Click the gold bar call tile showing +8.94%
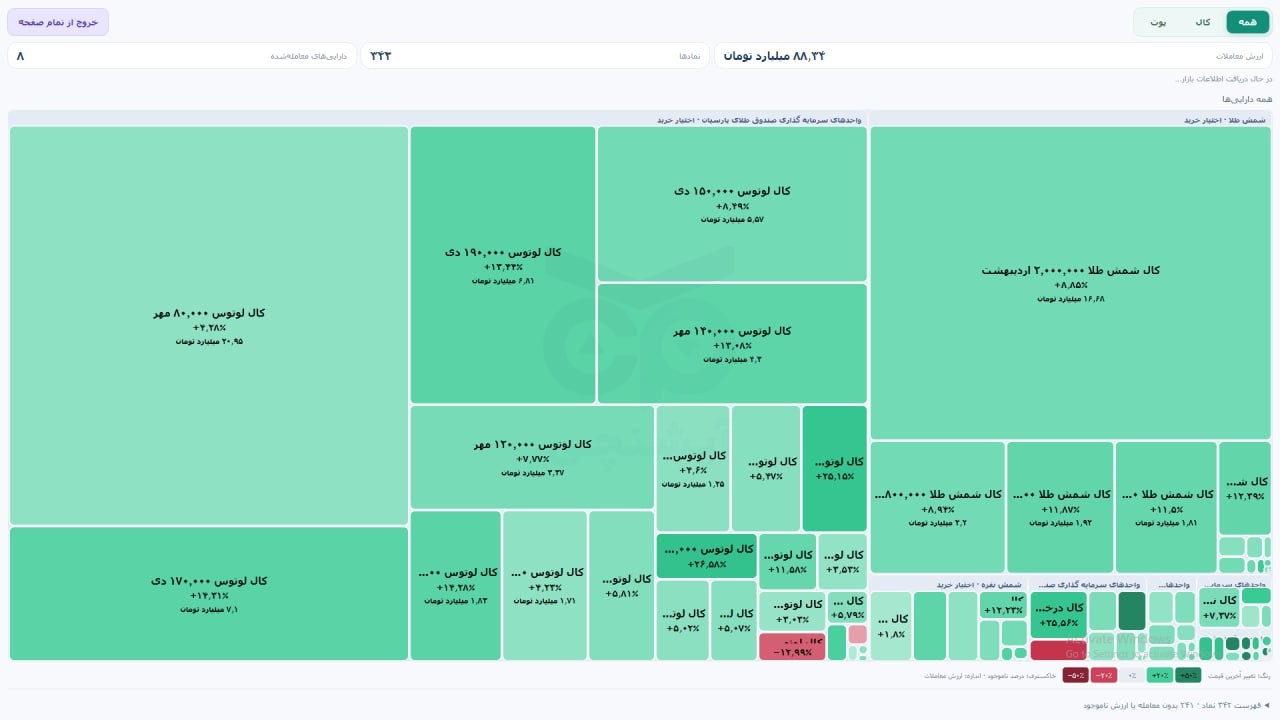Screen dimensions: 1280x720 [938, 507]
